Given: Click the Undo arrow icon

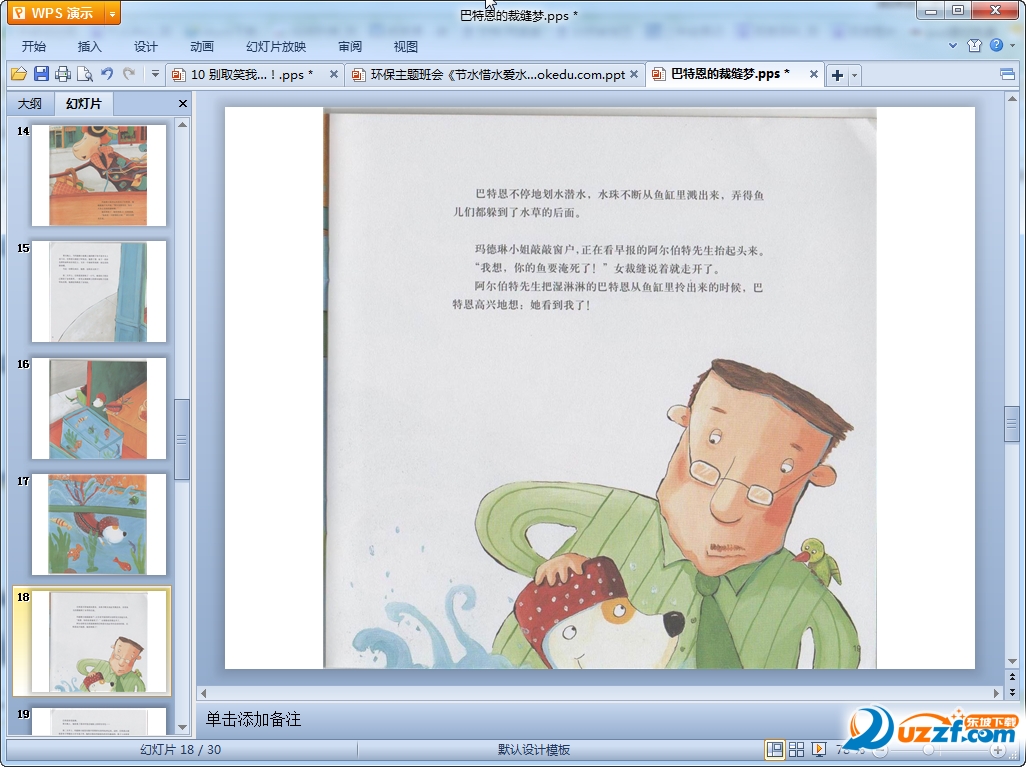Looking at the screenshot, I should point(107,74).
